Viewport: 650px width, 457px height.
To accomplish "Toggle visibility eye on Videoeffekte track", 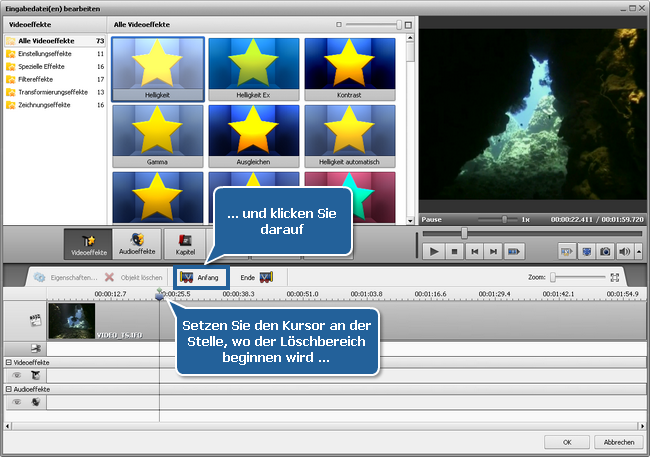I will 17,374.
